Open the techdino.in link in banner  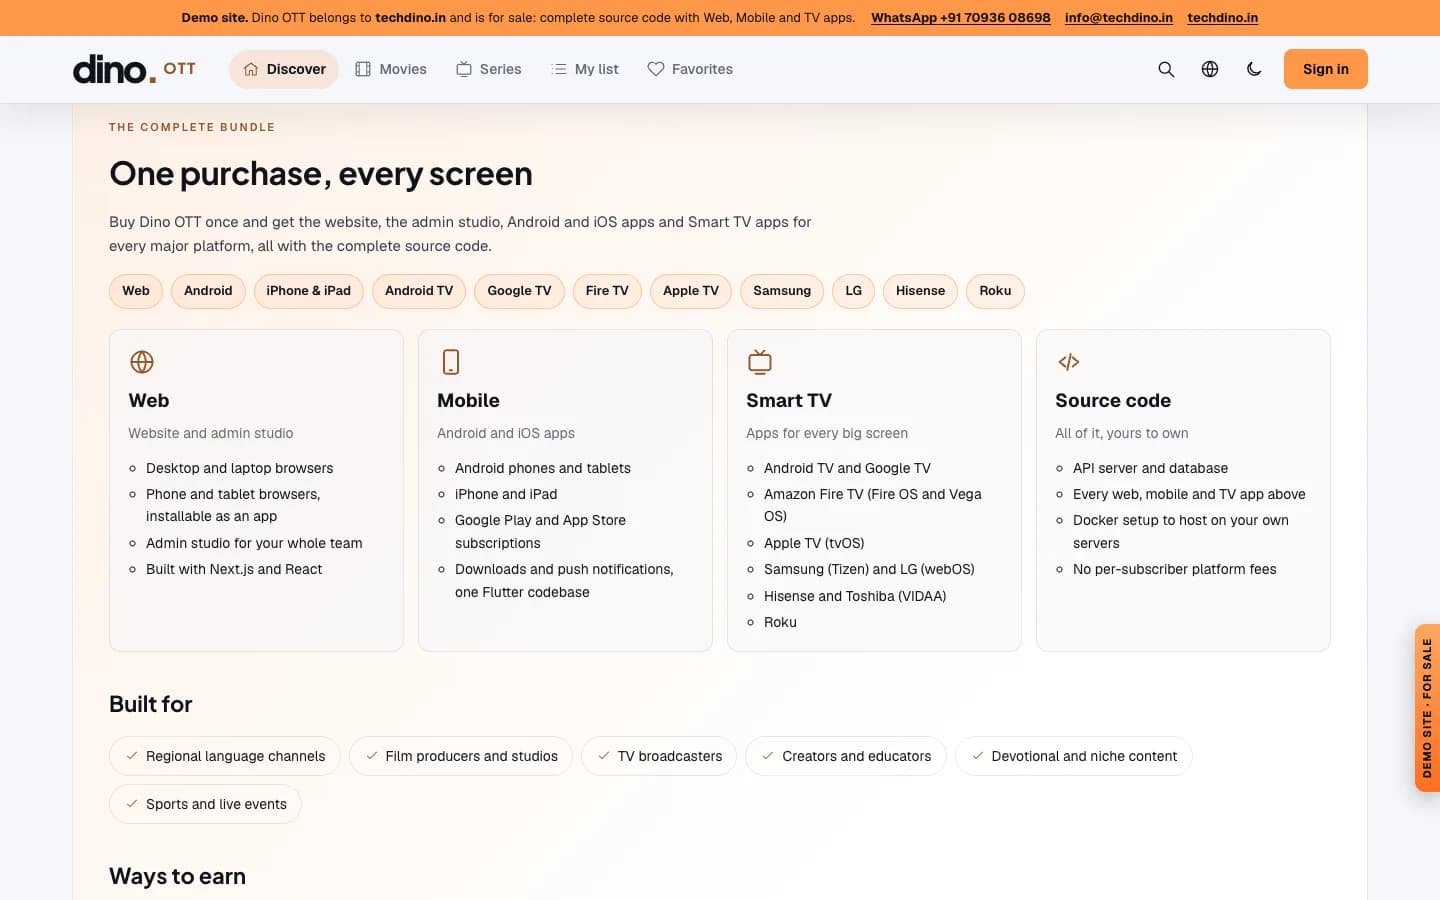coord(1223,18)
